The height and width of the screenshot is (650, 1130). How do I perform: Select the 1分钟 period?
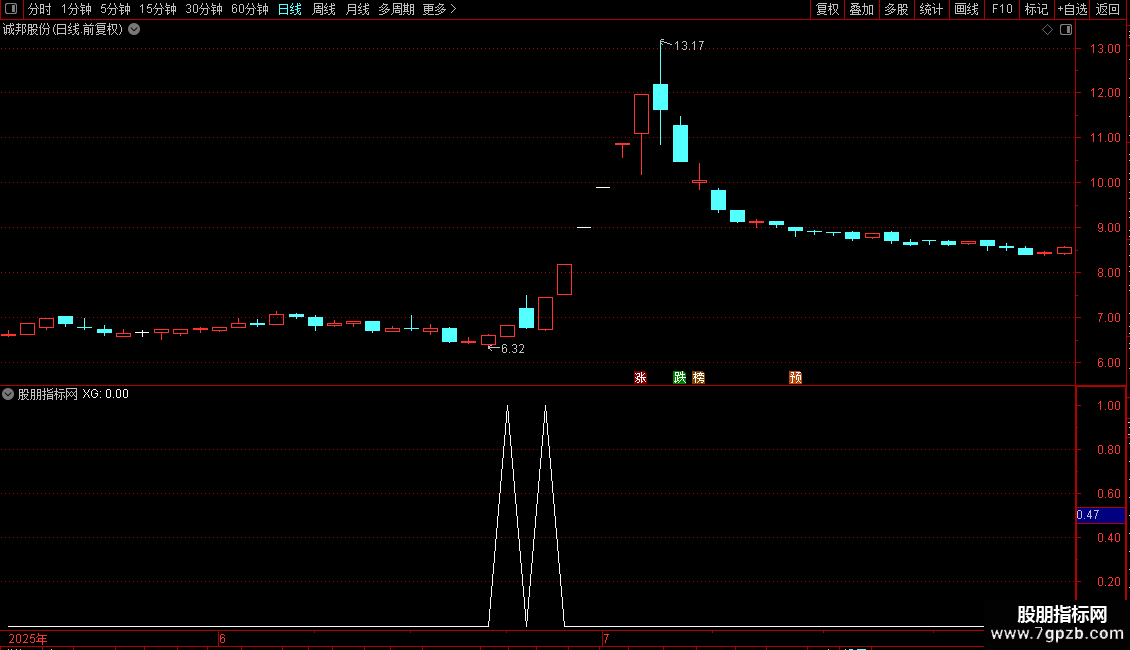[x=76, y=9]
